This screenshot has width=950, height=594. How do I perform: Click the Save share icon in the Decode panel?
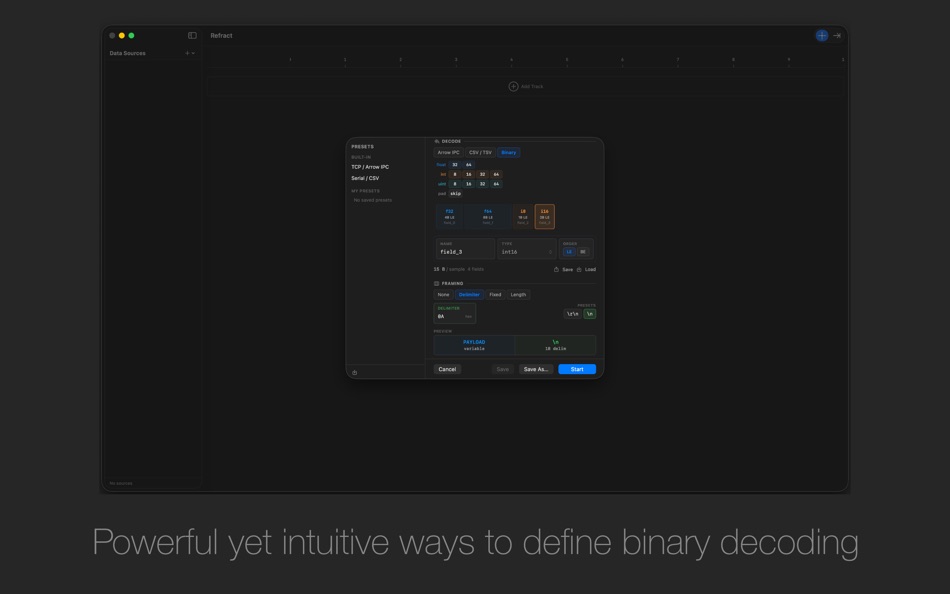point(556,269)
